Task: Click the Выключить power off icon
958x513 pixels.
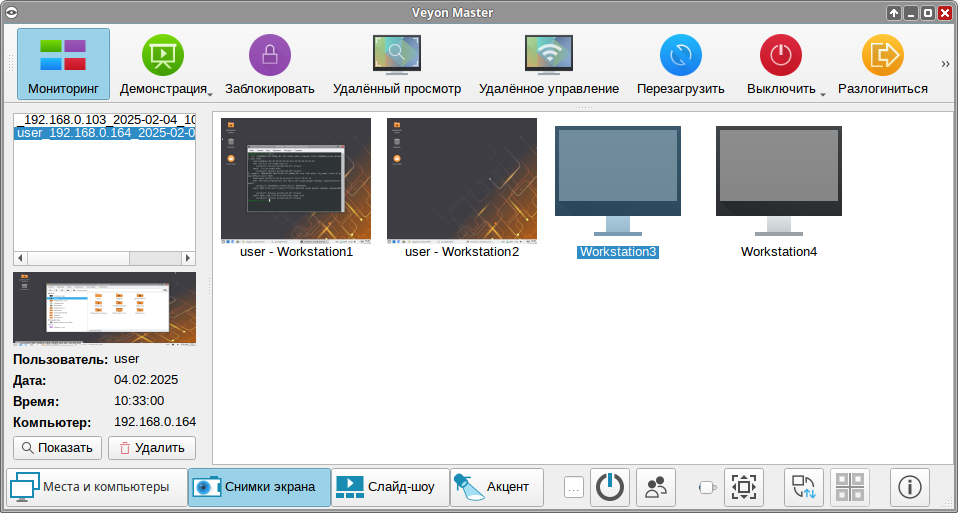Action: point(780,55)
